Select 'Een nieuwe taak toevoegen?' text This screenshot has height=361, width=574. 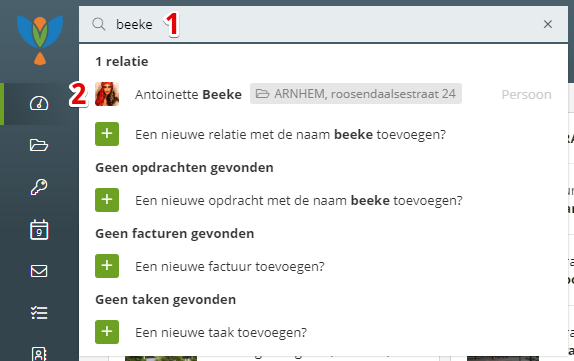[221, 332]
